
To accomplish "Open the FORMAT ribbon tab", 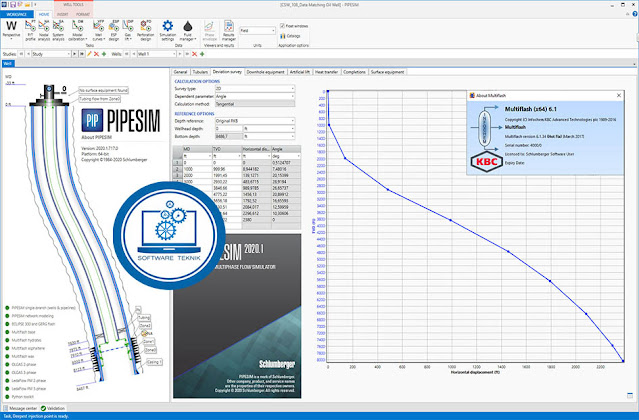I will 83,14.
